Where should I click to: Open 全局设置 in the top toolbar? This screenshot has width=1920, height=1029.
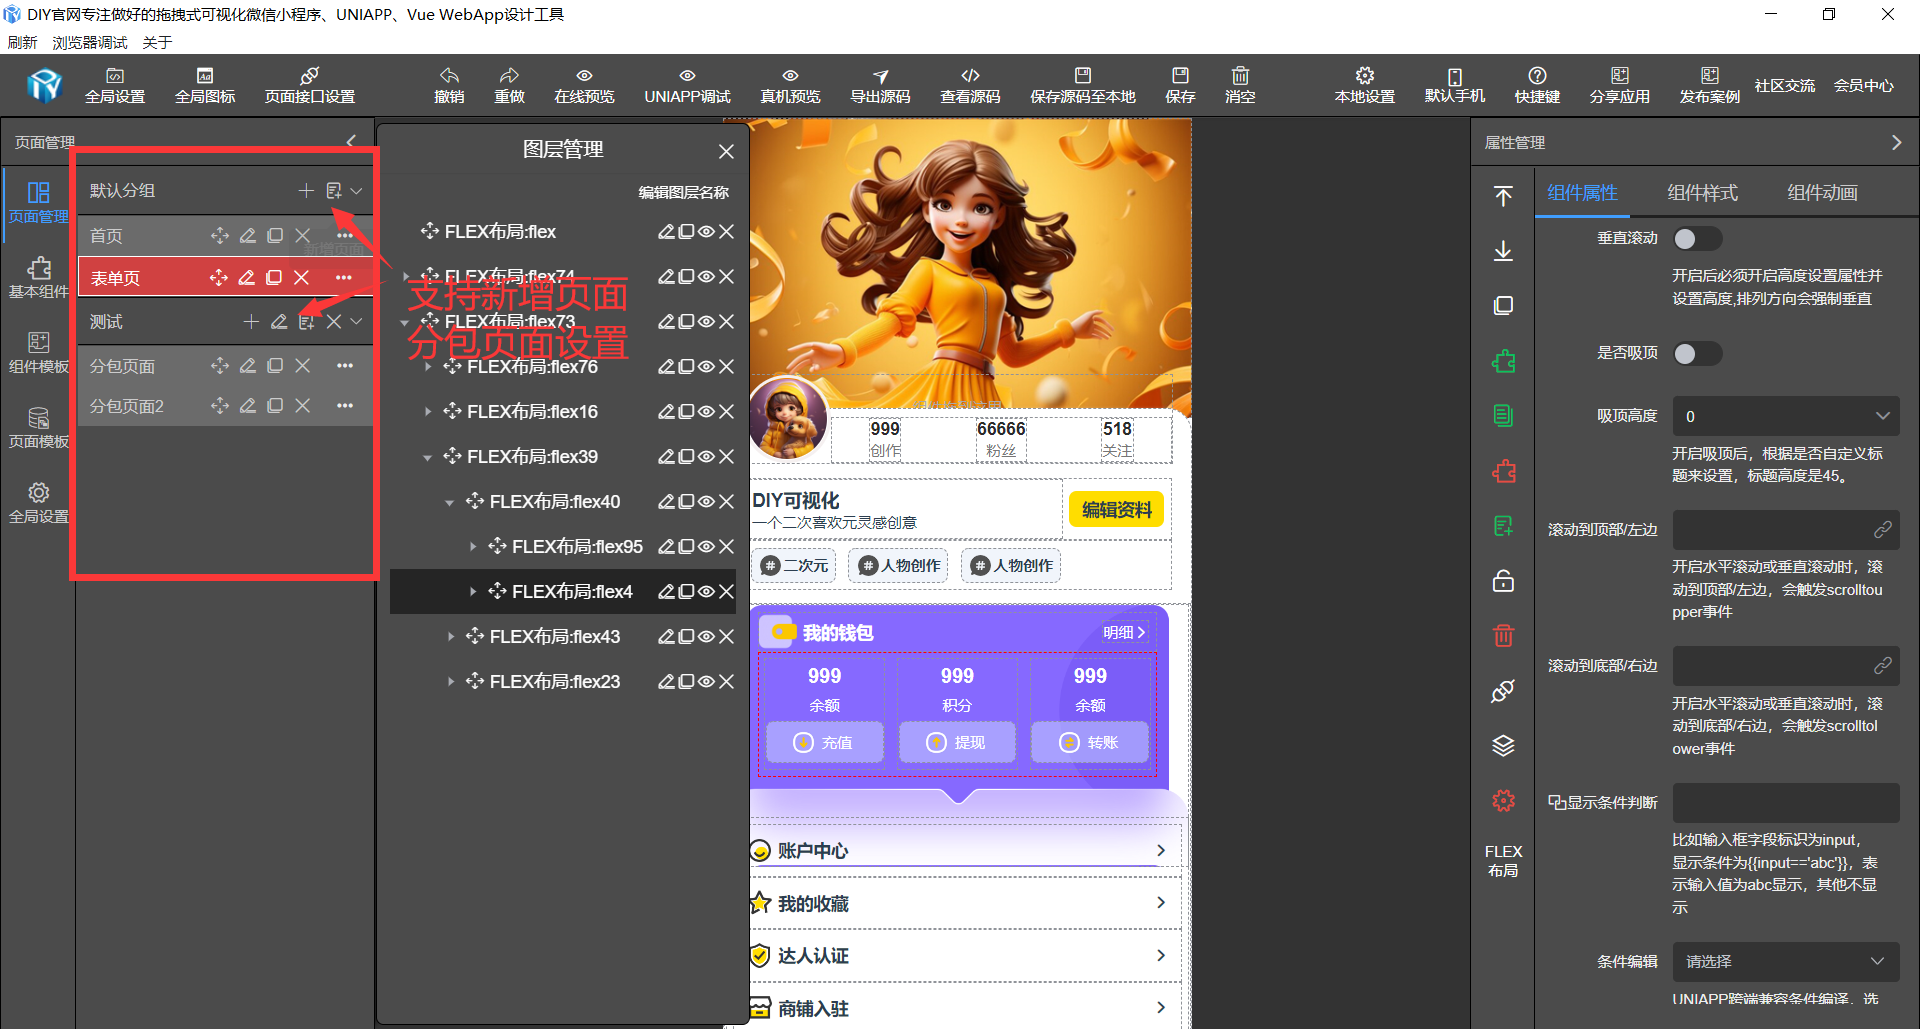[115, 86]
